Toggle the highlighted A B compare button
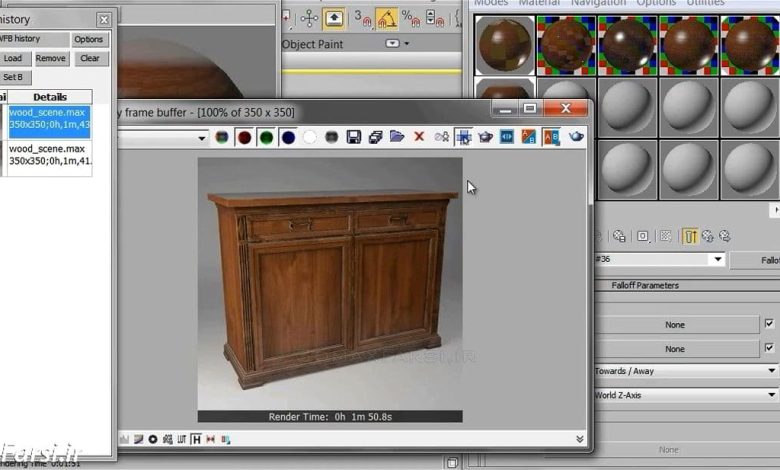Viewport: 780px width, 470px height. pos(552,137)
